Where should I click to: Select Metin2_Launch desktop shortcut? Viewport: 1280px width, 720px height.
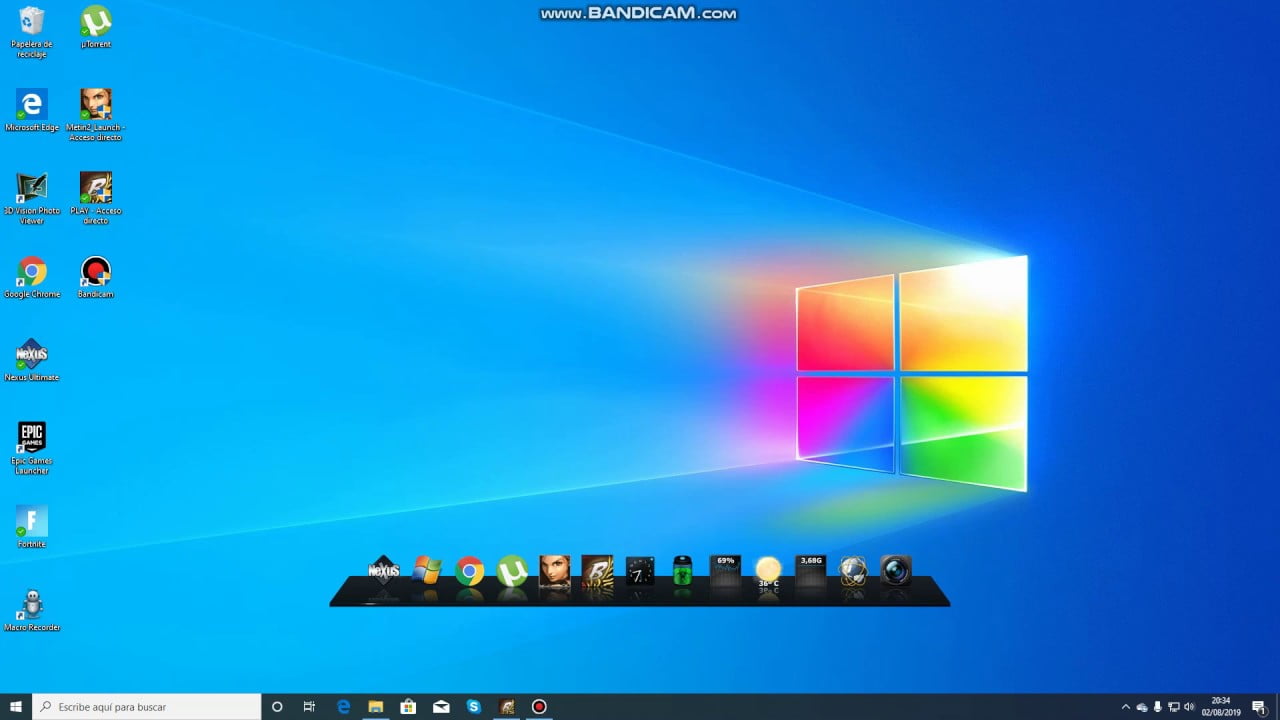96,115
